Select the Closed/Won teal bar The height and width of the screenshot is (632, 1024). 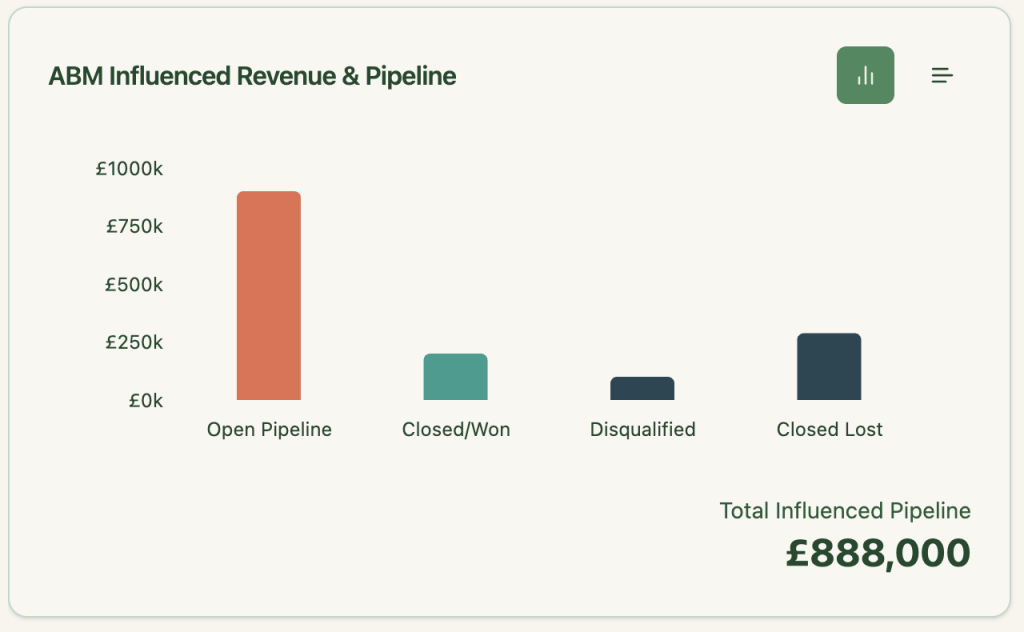tap(455, 377)
